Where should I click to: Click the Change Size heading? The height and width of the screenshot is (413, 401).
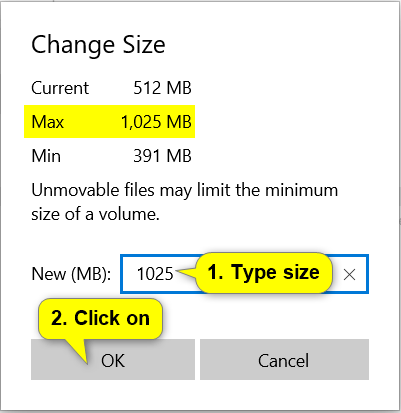(x=98, y=45)
